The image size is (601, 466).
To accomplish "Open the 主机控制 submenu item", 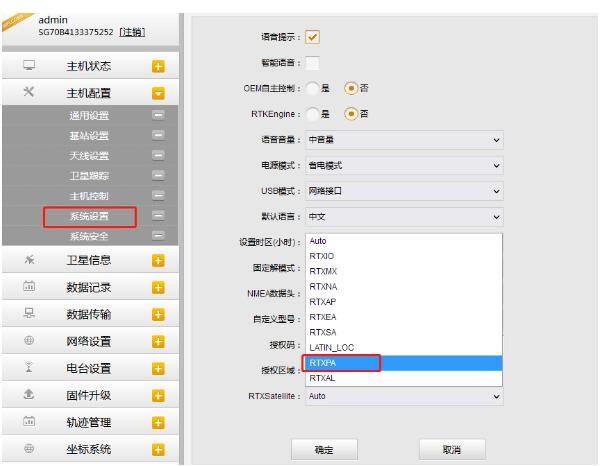I will pyautogui.click(x=89, y=196).
